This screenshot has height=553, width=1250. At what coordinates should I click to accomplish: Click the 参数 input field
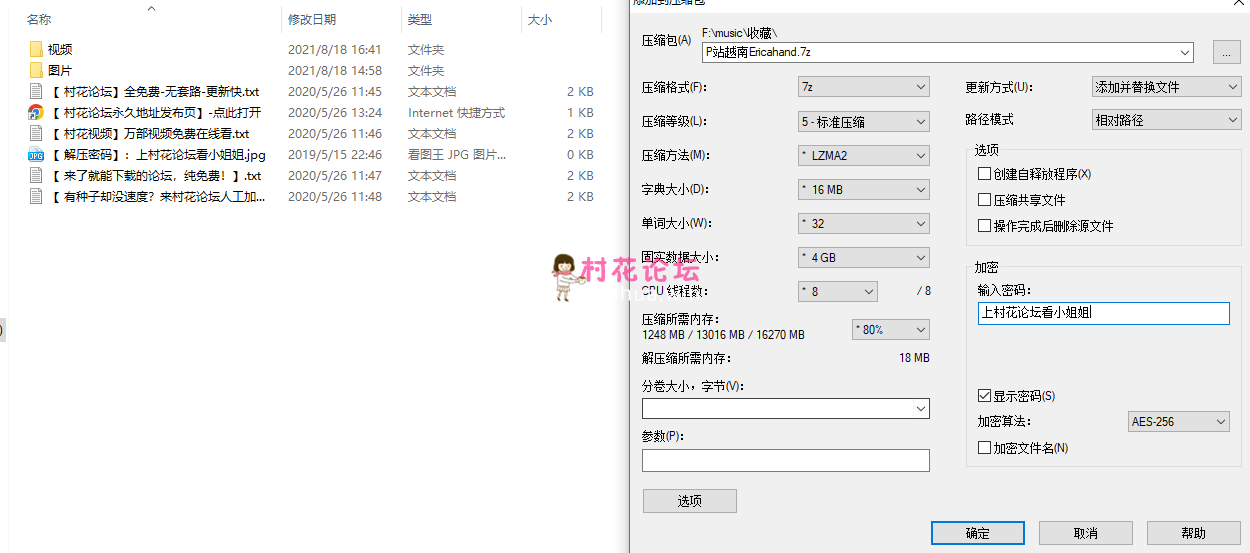[786, 460]
